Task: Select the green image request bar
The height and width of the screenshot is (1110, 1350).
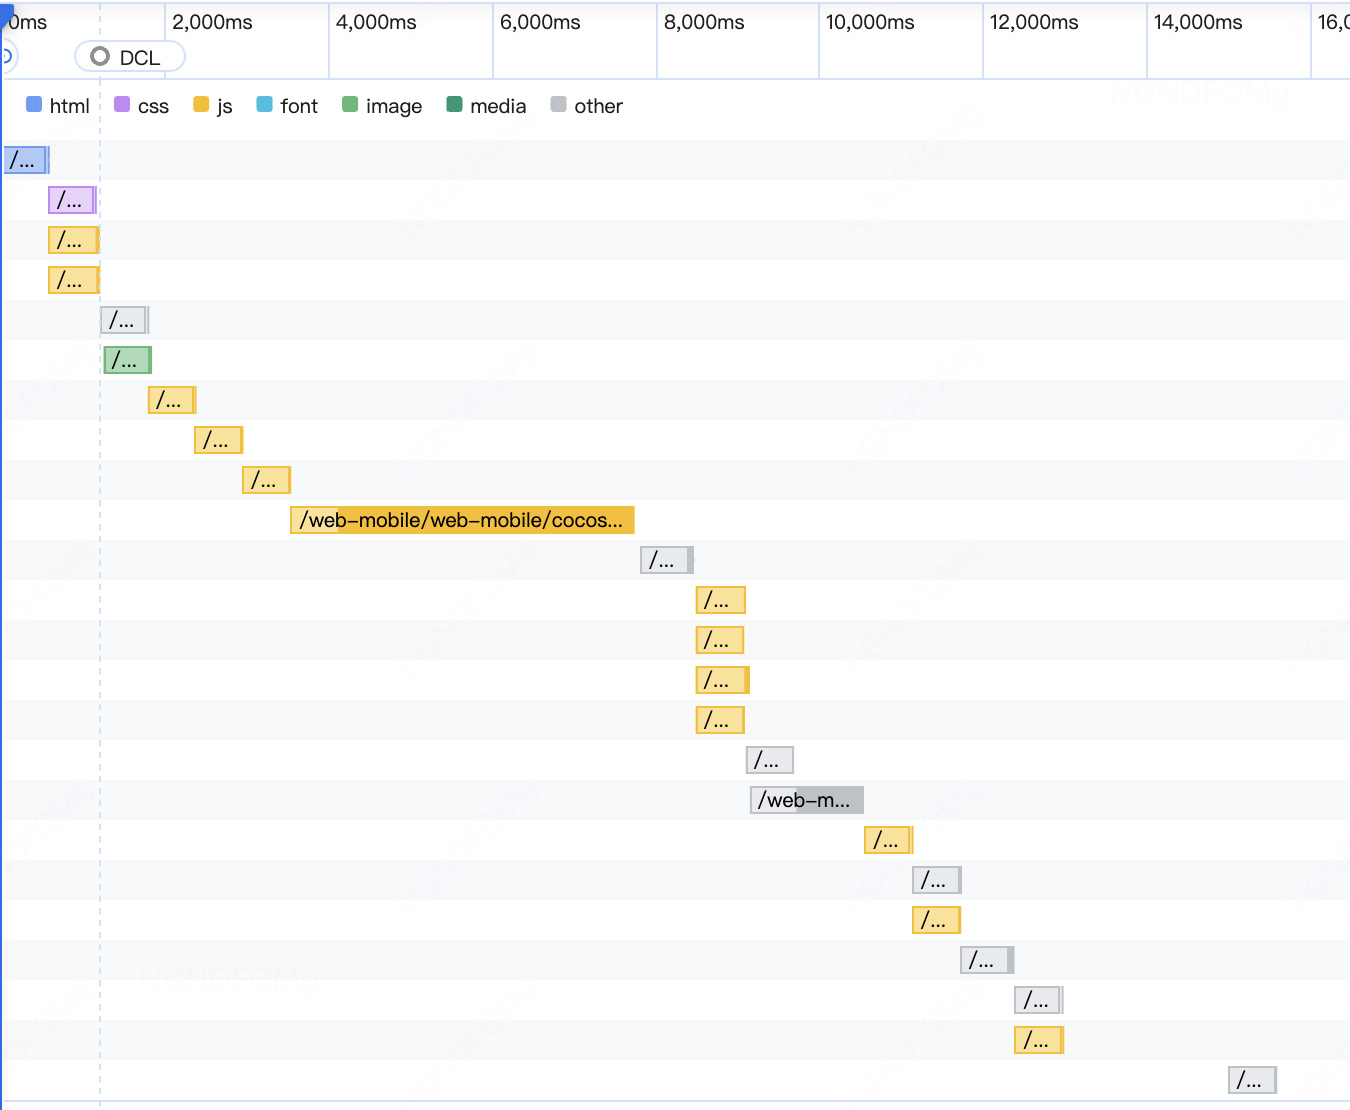Action: coord(127,360)
